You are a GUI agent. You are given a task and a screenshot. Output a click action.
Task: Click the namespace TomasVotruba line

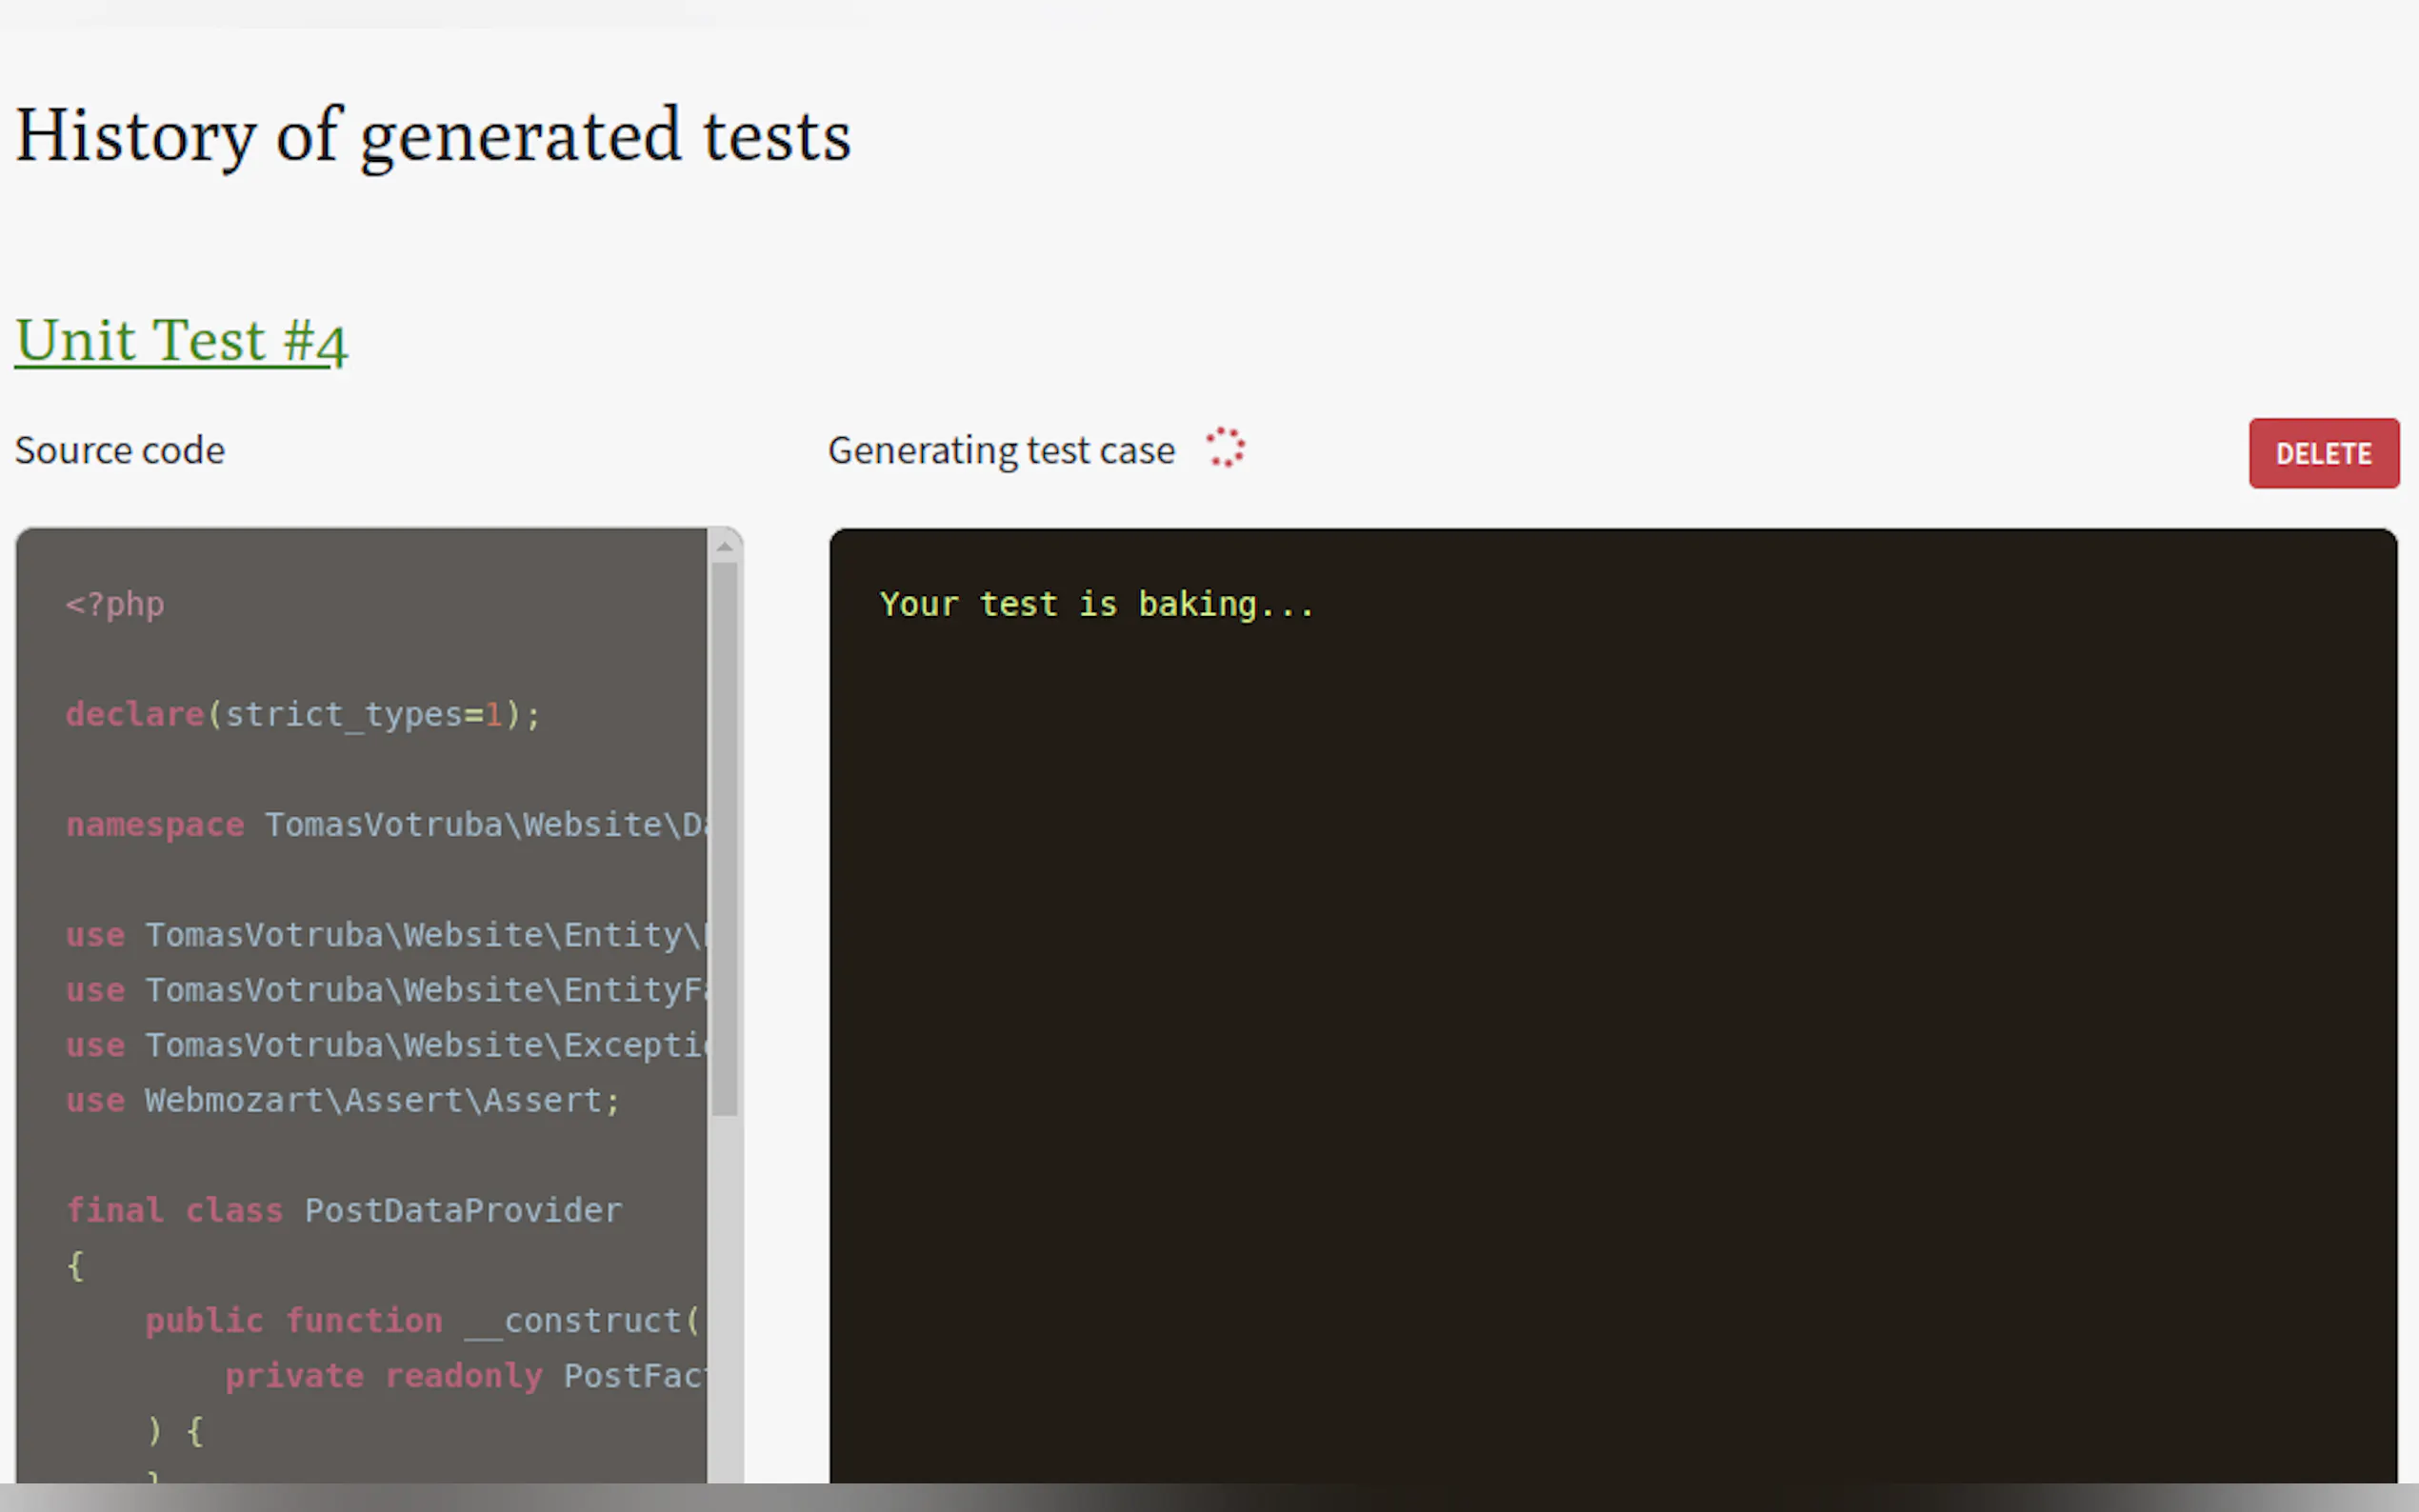click(385, 825)
